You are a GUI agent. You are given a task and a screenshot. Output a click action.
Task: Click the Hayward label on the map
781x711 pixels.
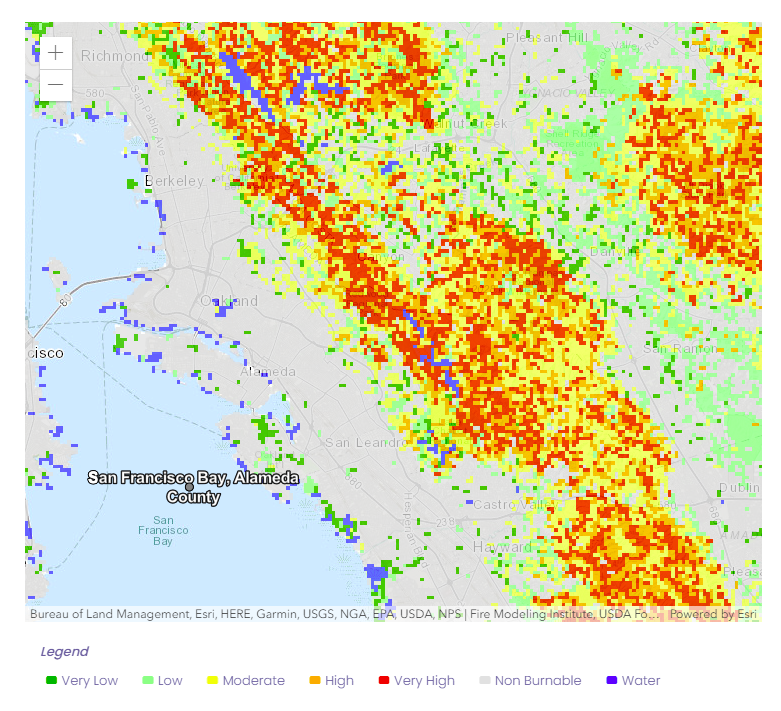click(x=502, y=547)
